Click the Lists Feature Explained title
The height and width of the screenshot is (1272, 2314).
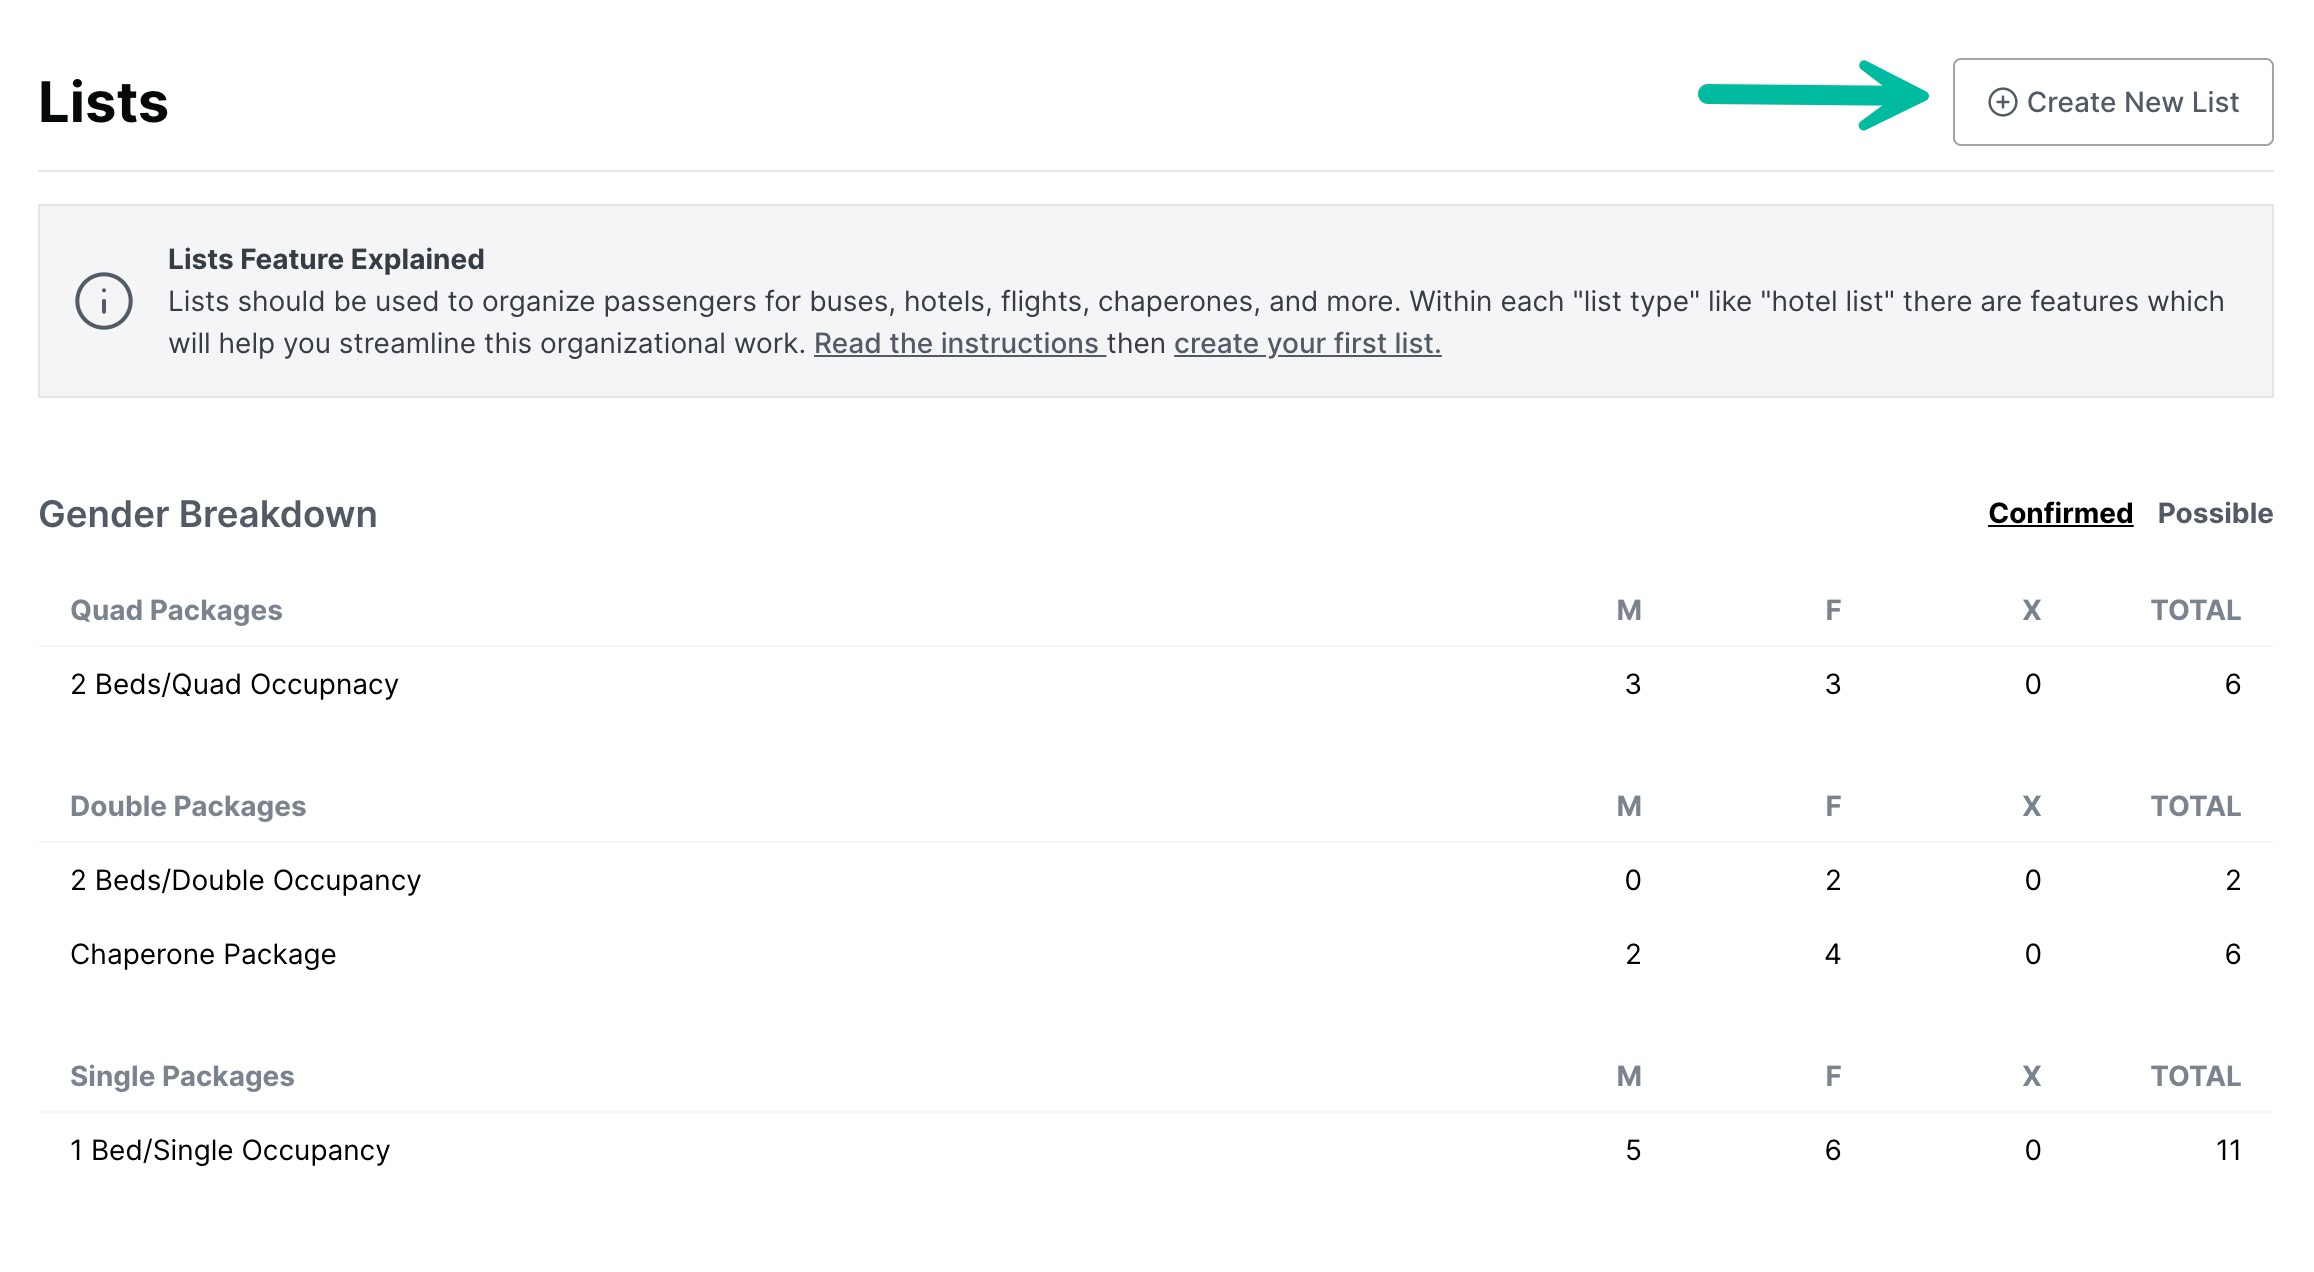coord(326,259)
